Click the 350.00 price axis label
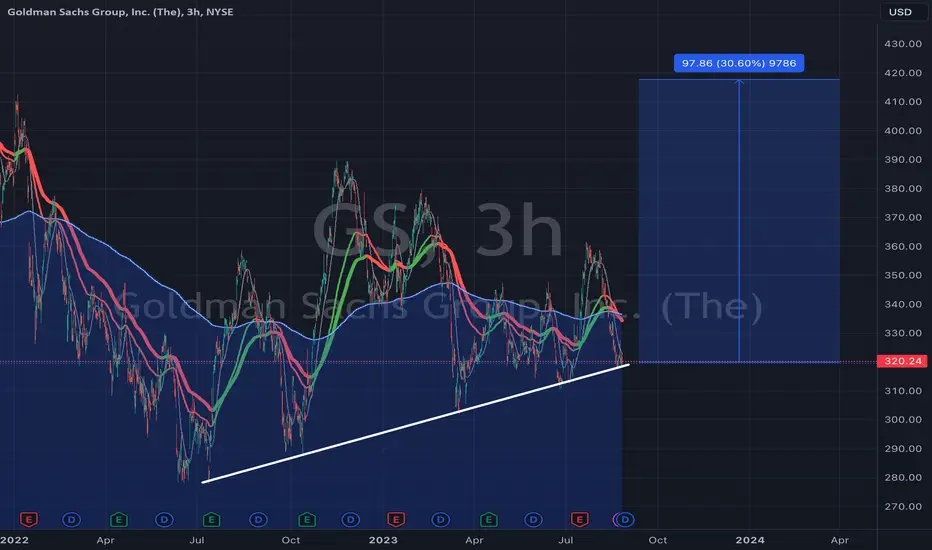Image resolution: width=932 pixels, height=550 pixels. pos(903,275)
